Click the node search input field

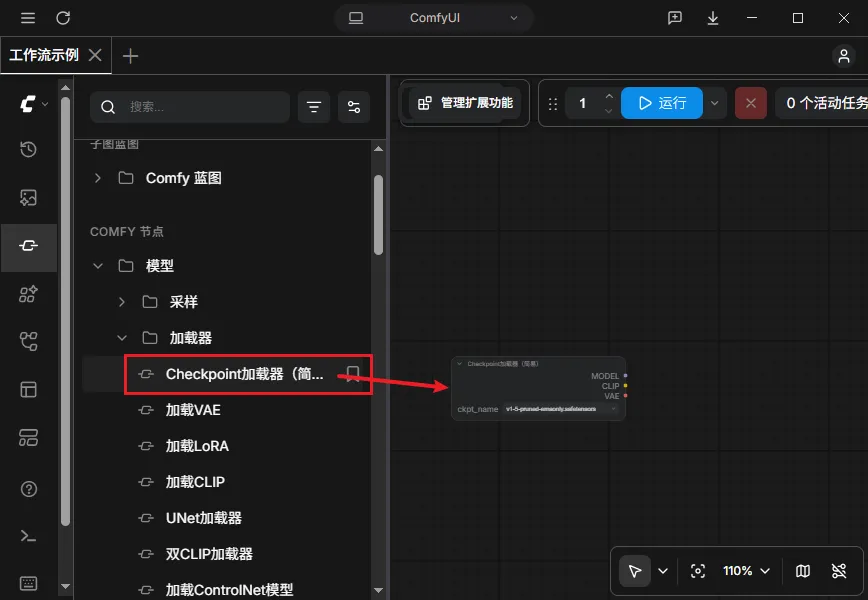190,107
